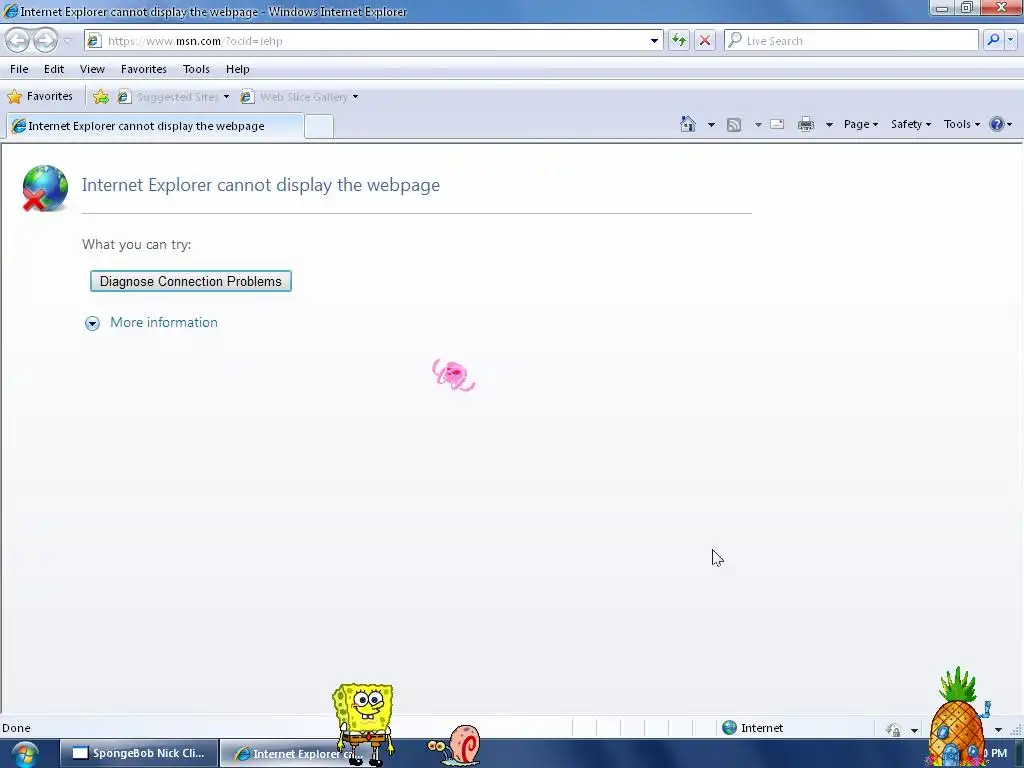The width and height of the screenshot is (1024, 768).
Task: Click the RSS feeds icon in the command bar
Action: (734, 124)
